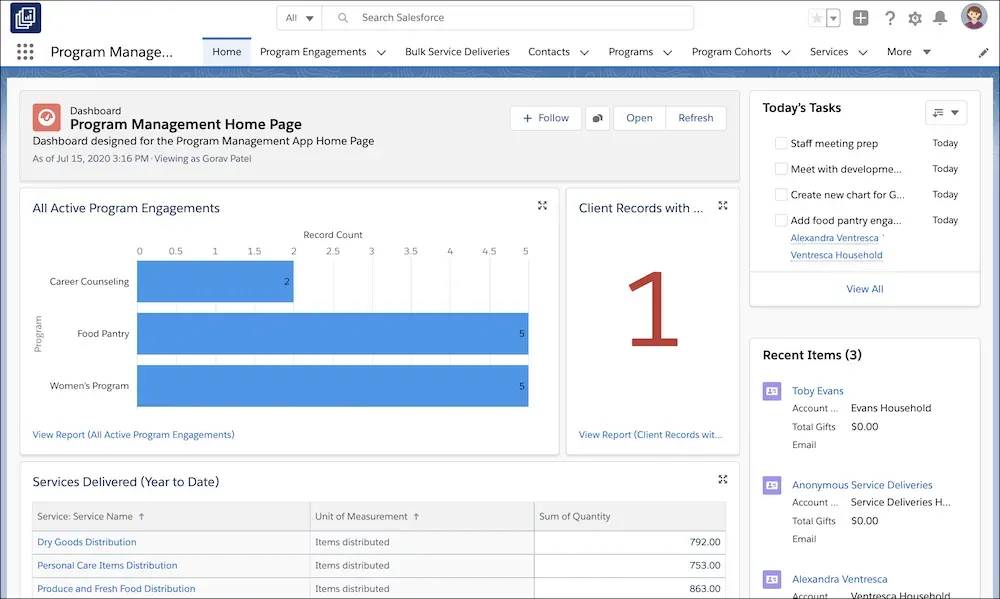Click the subscribe icon next to Follow
The height and width of the screenshot is (599, 1000).
pyautogui.click(x=597, y=117)
